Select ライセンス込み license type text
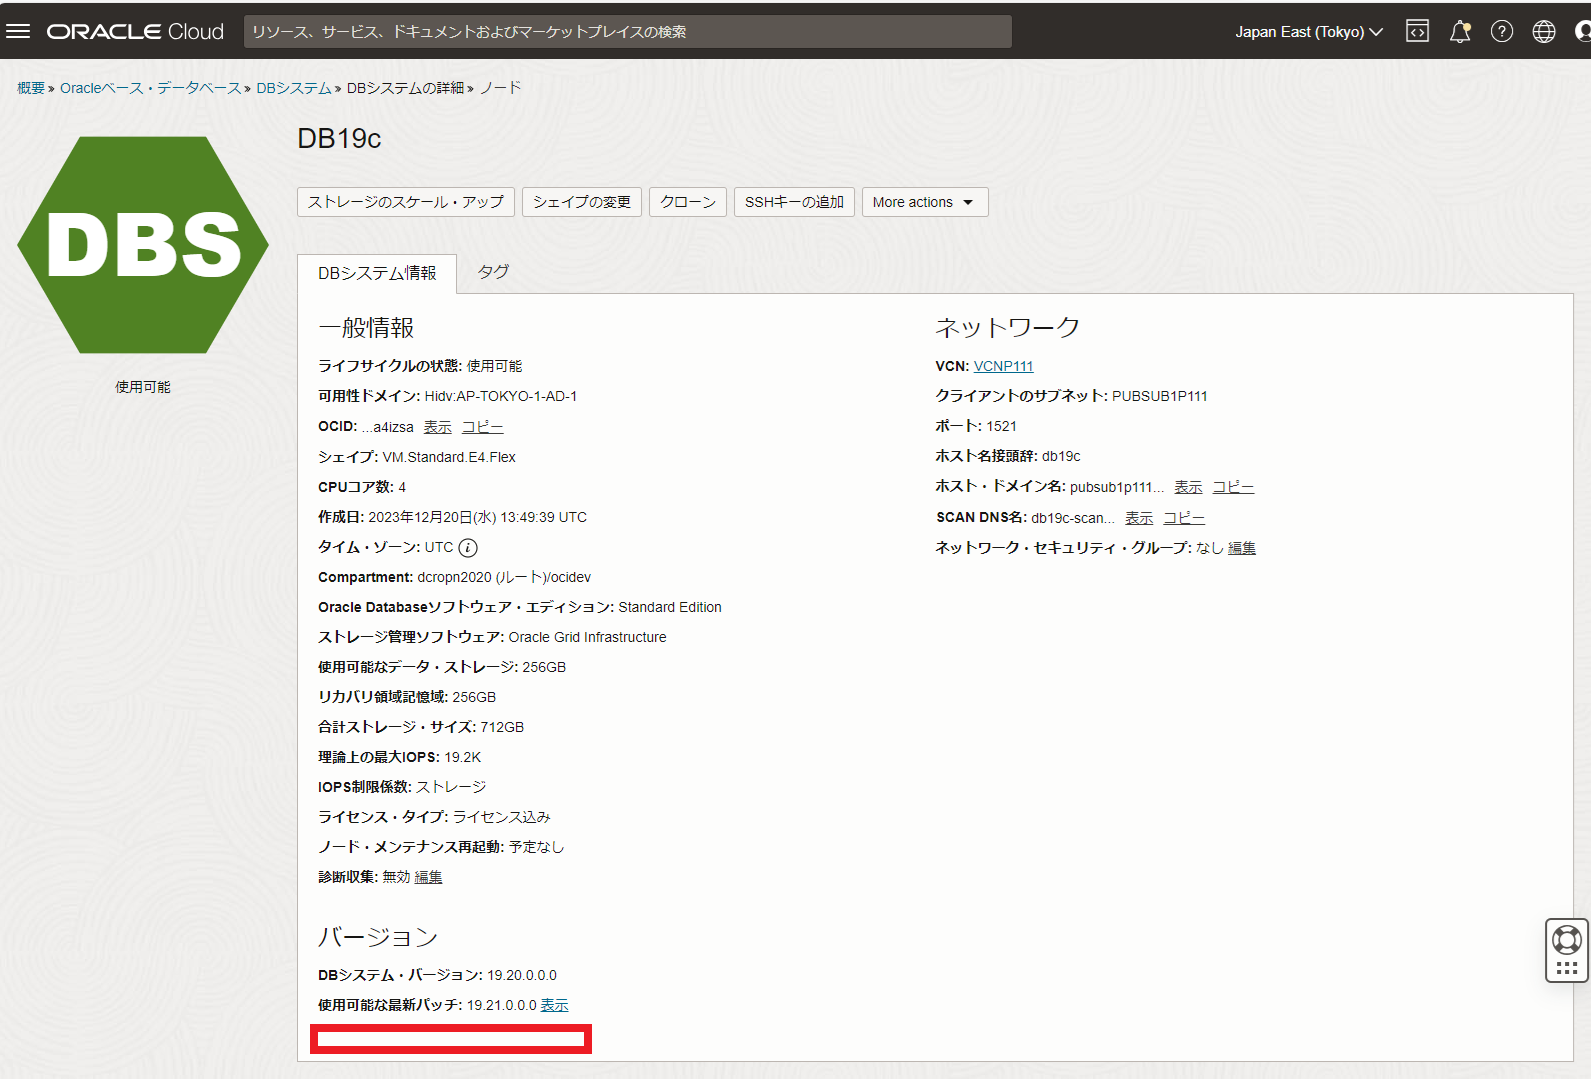Image resolution: width=1591 pixels, height=1079 pixels. point(502,817)
